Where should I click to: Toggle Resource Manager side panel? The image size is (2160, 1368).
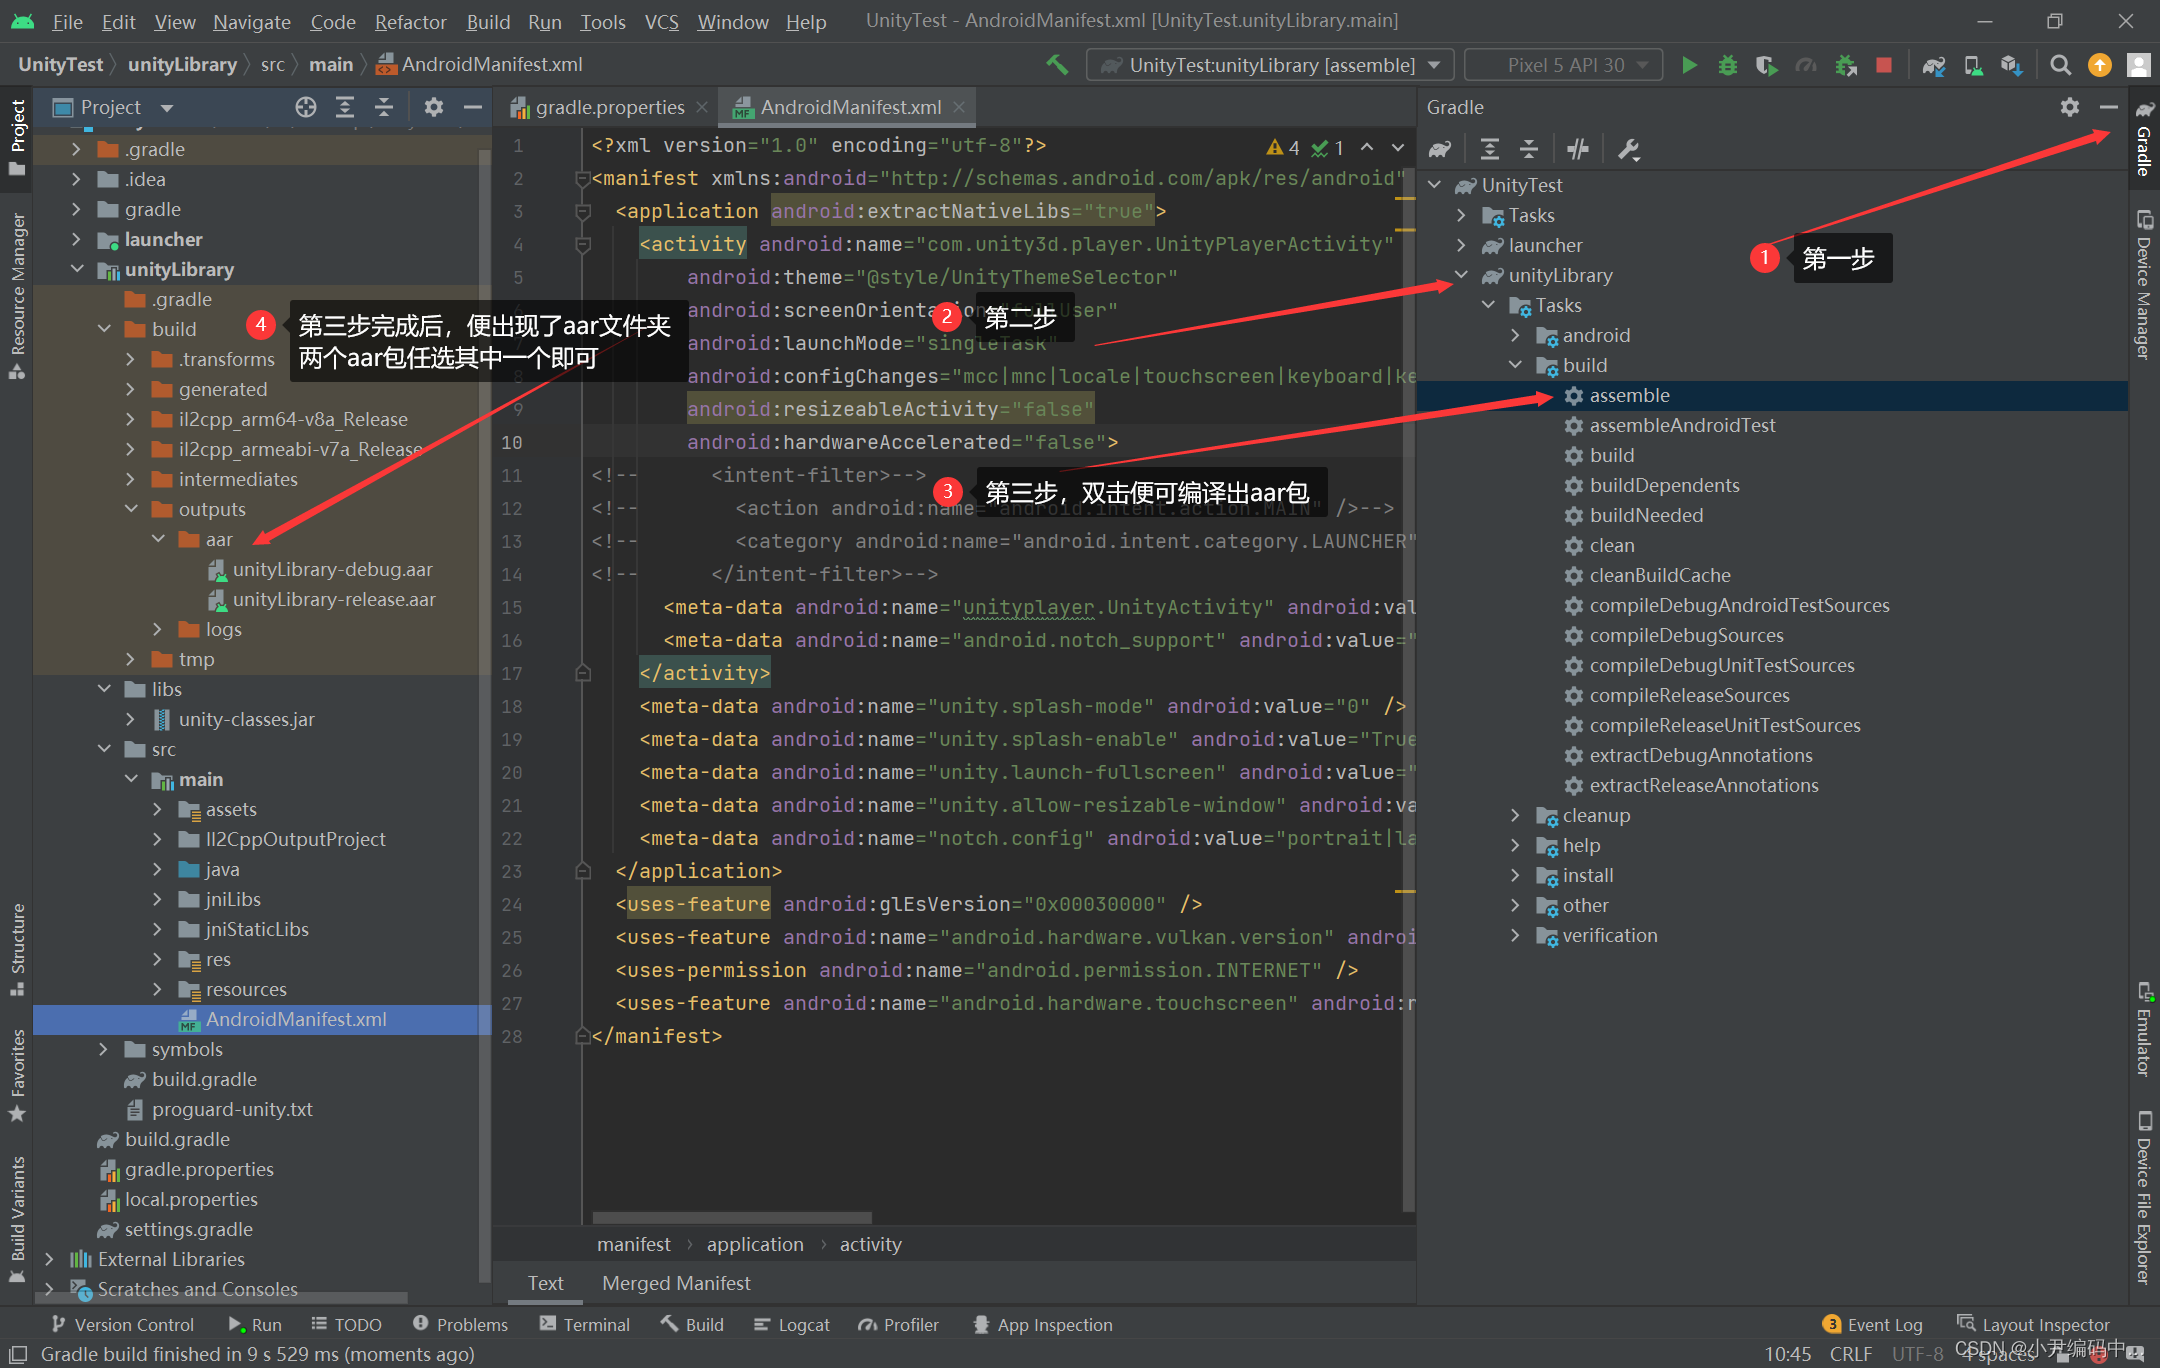(17, 295)
